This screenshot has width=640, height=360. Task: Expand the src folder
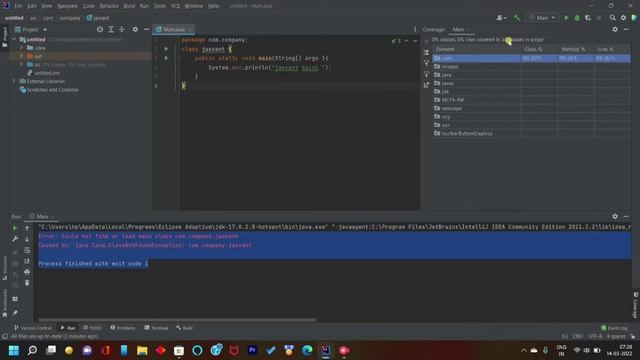(22, 64)
